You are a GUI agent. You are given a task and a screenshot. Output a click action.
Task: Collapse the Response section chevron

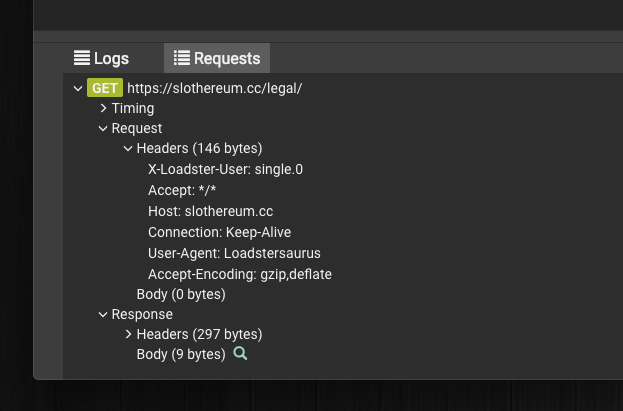tap(103, 314)
